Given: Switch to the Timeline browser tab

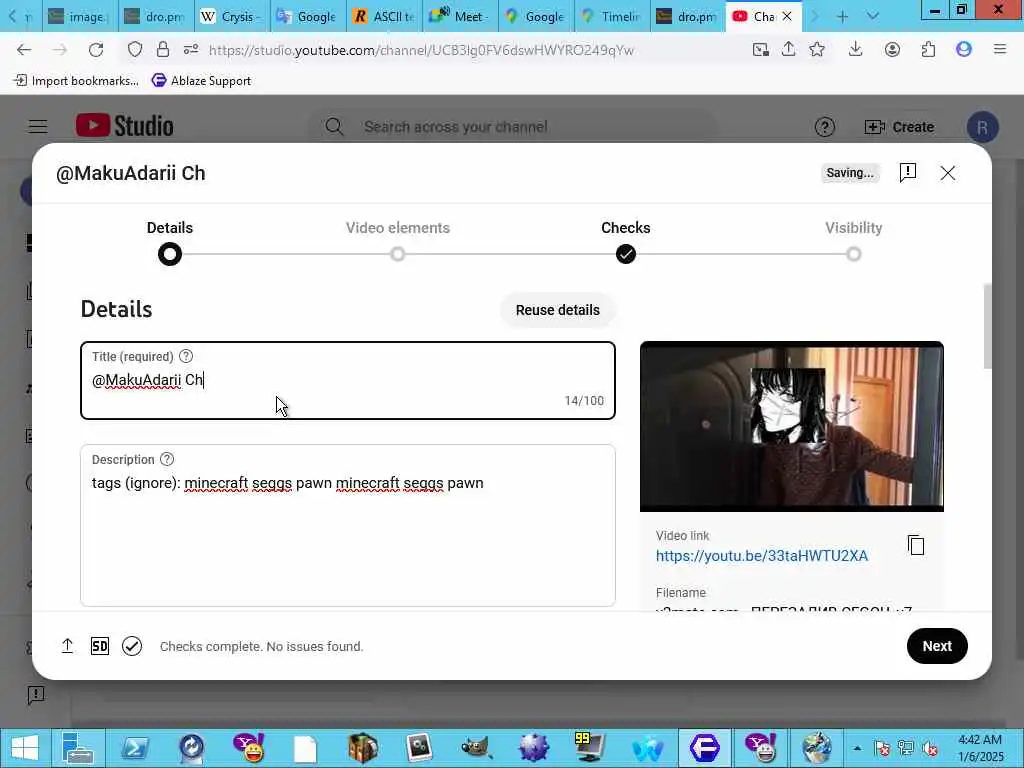Looking at the screenshot, I should click(x=613, y=16).
